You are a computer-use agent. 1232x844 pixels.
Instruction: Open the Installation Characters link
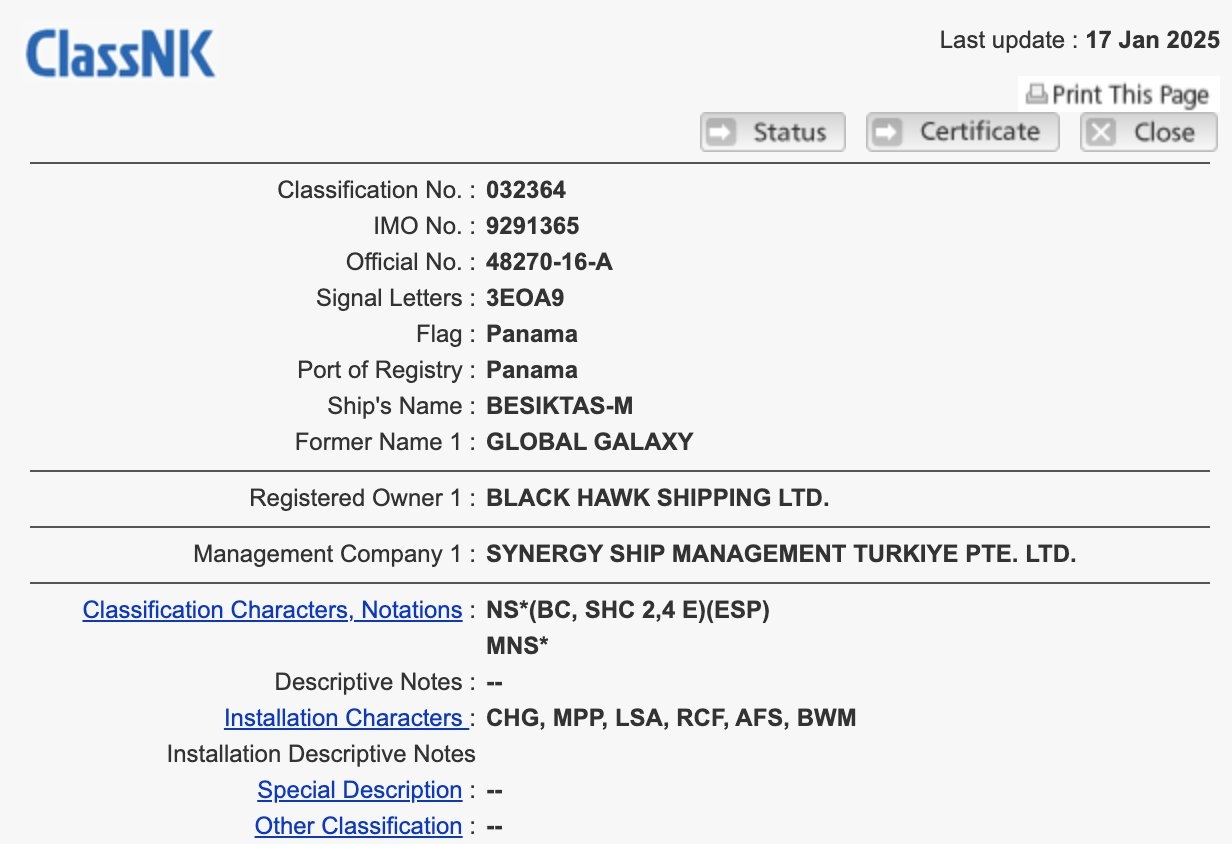pos(343,718)
